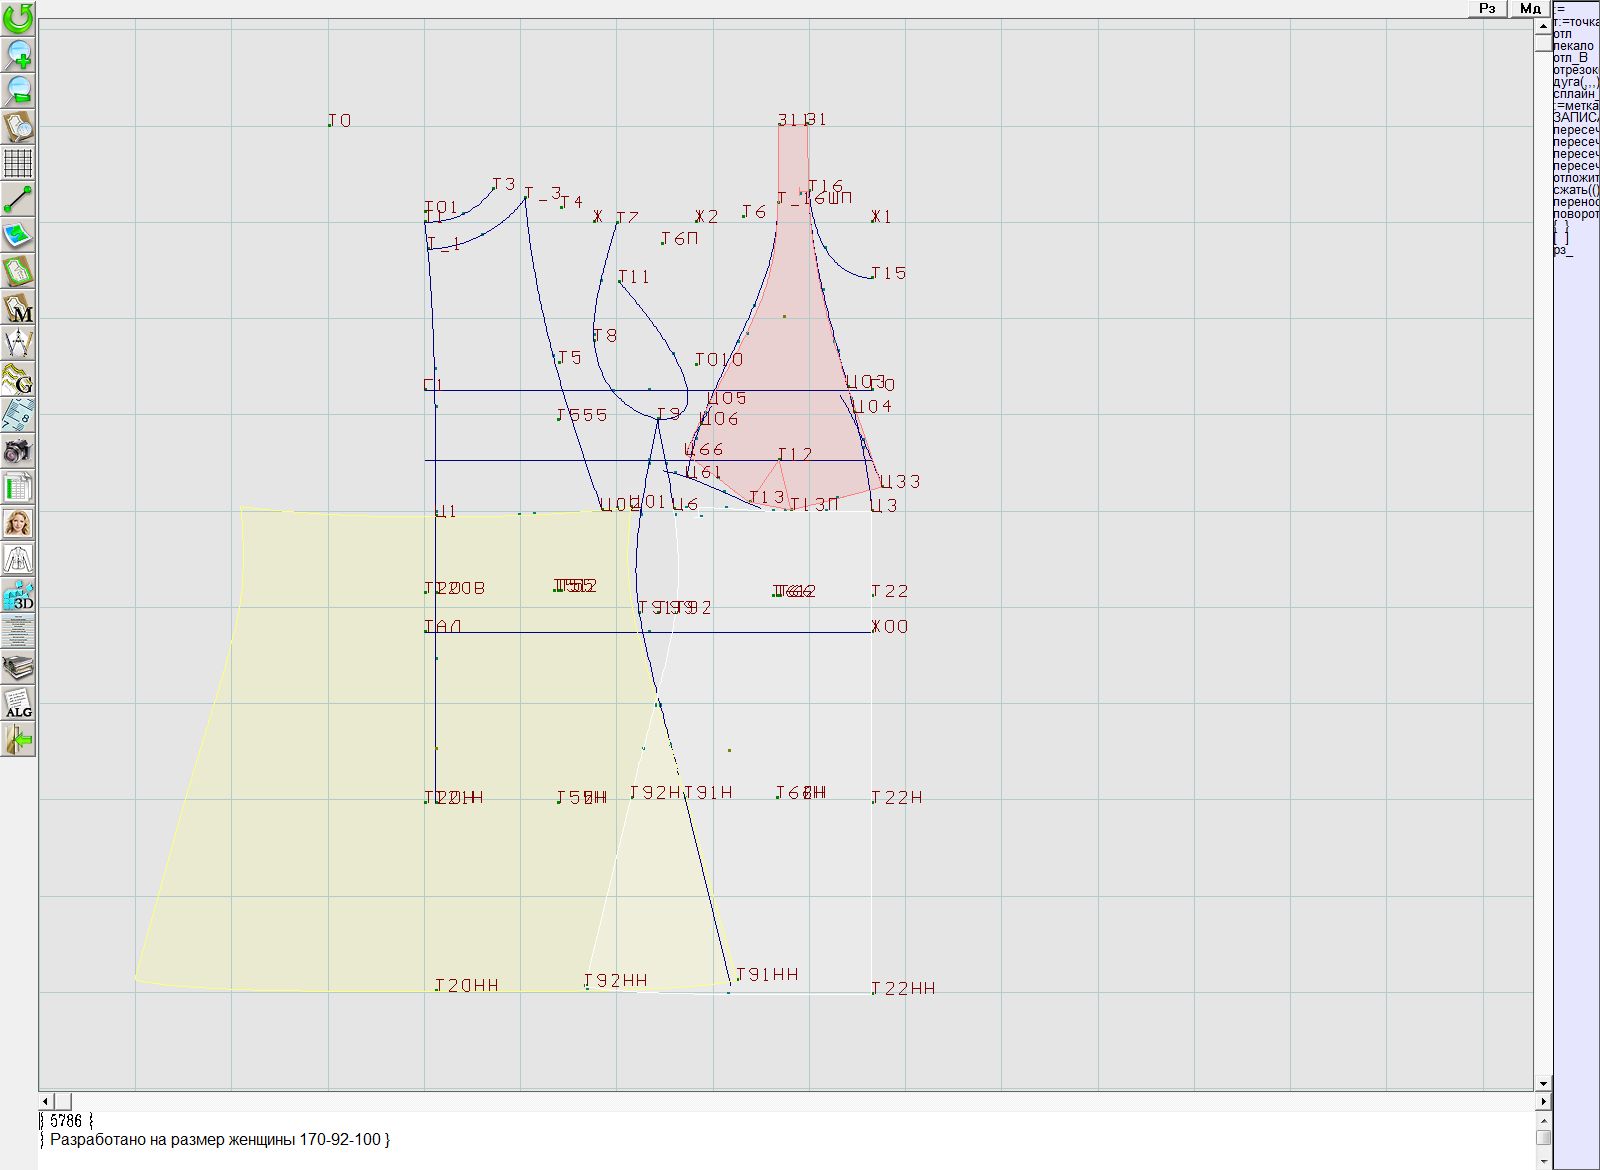Viewport: 1600px width, 1170px height.
Task: Toggle the grid display icon
Action: point(18,162)
